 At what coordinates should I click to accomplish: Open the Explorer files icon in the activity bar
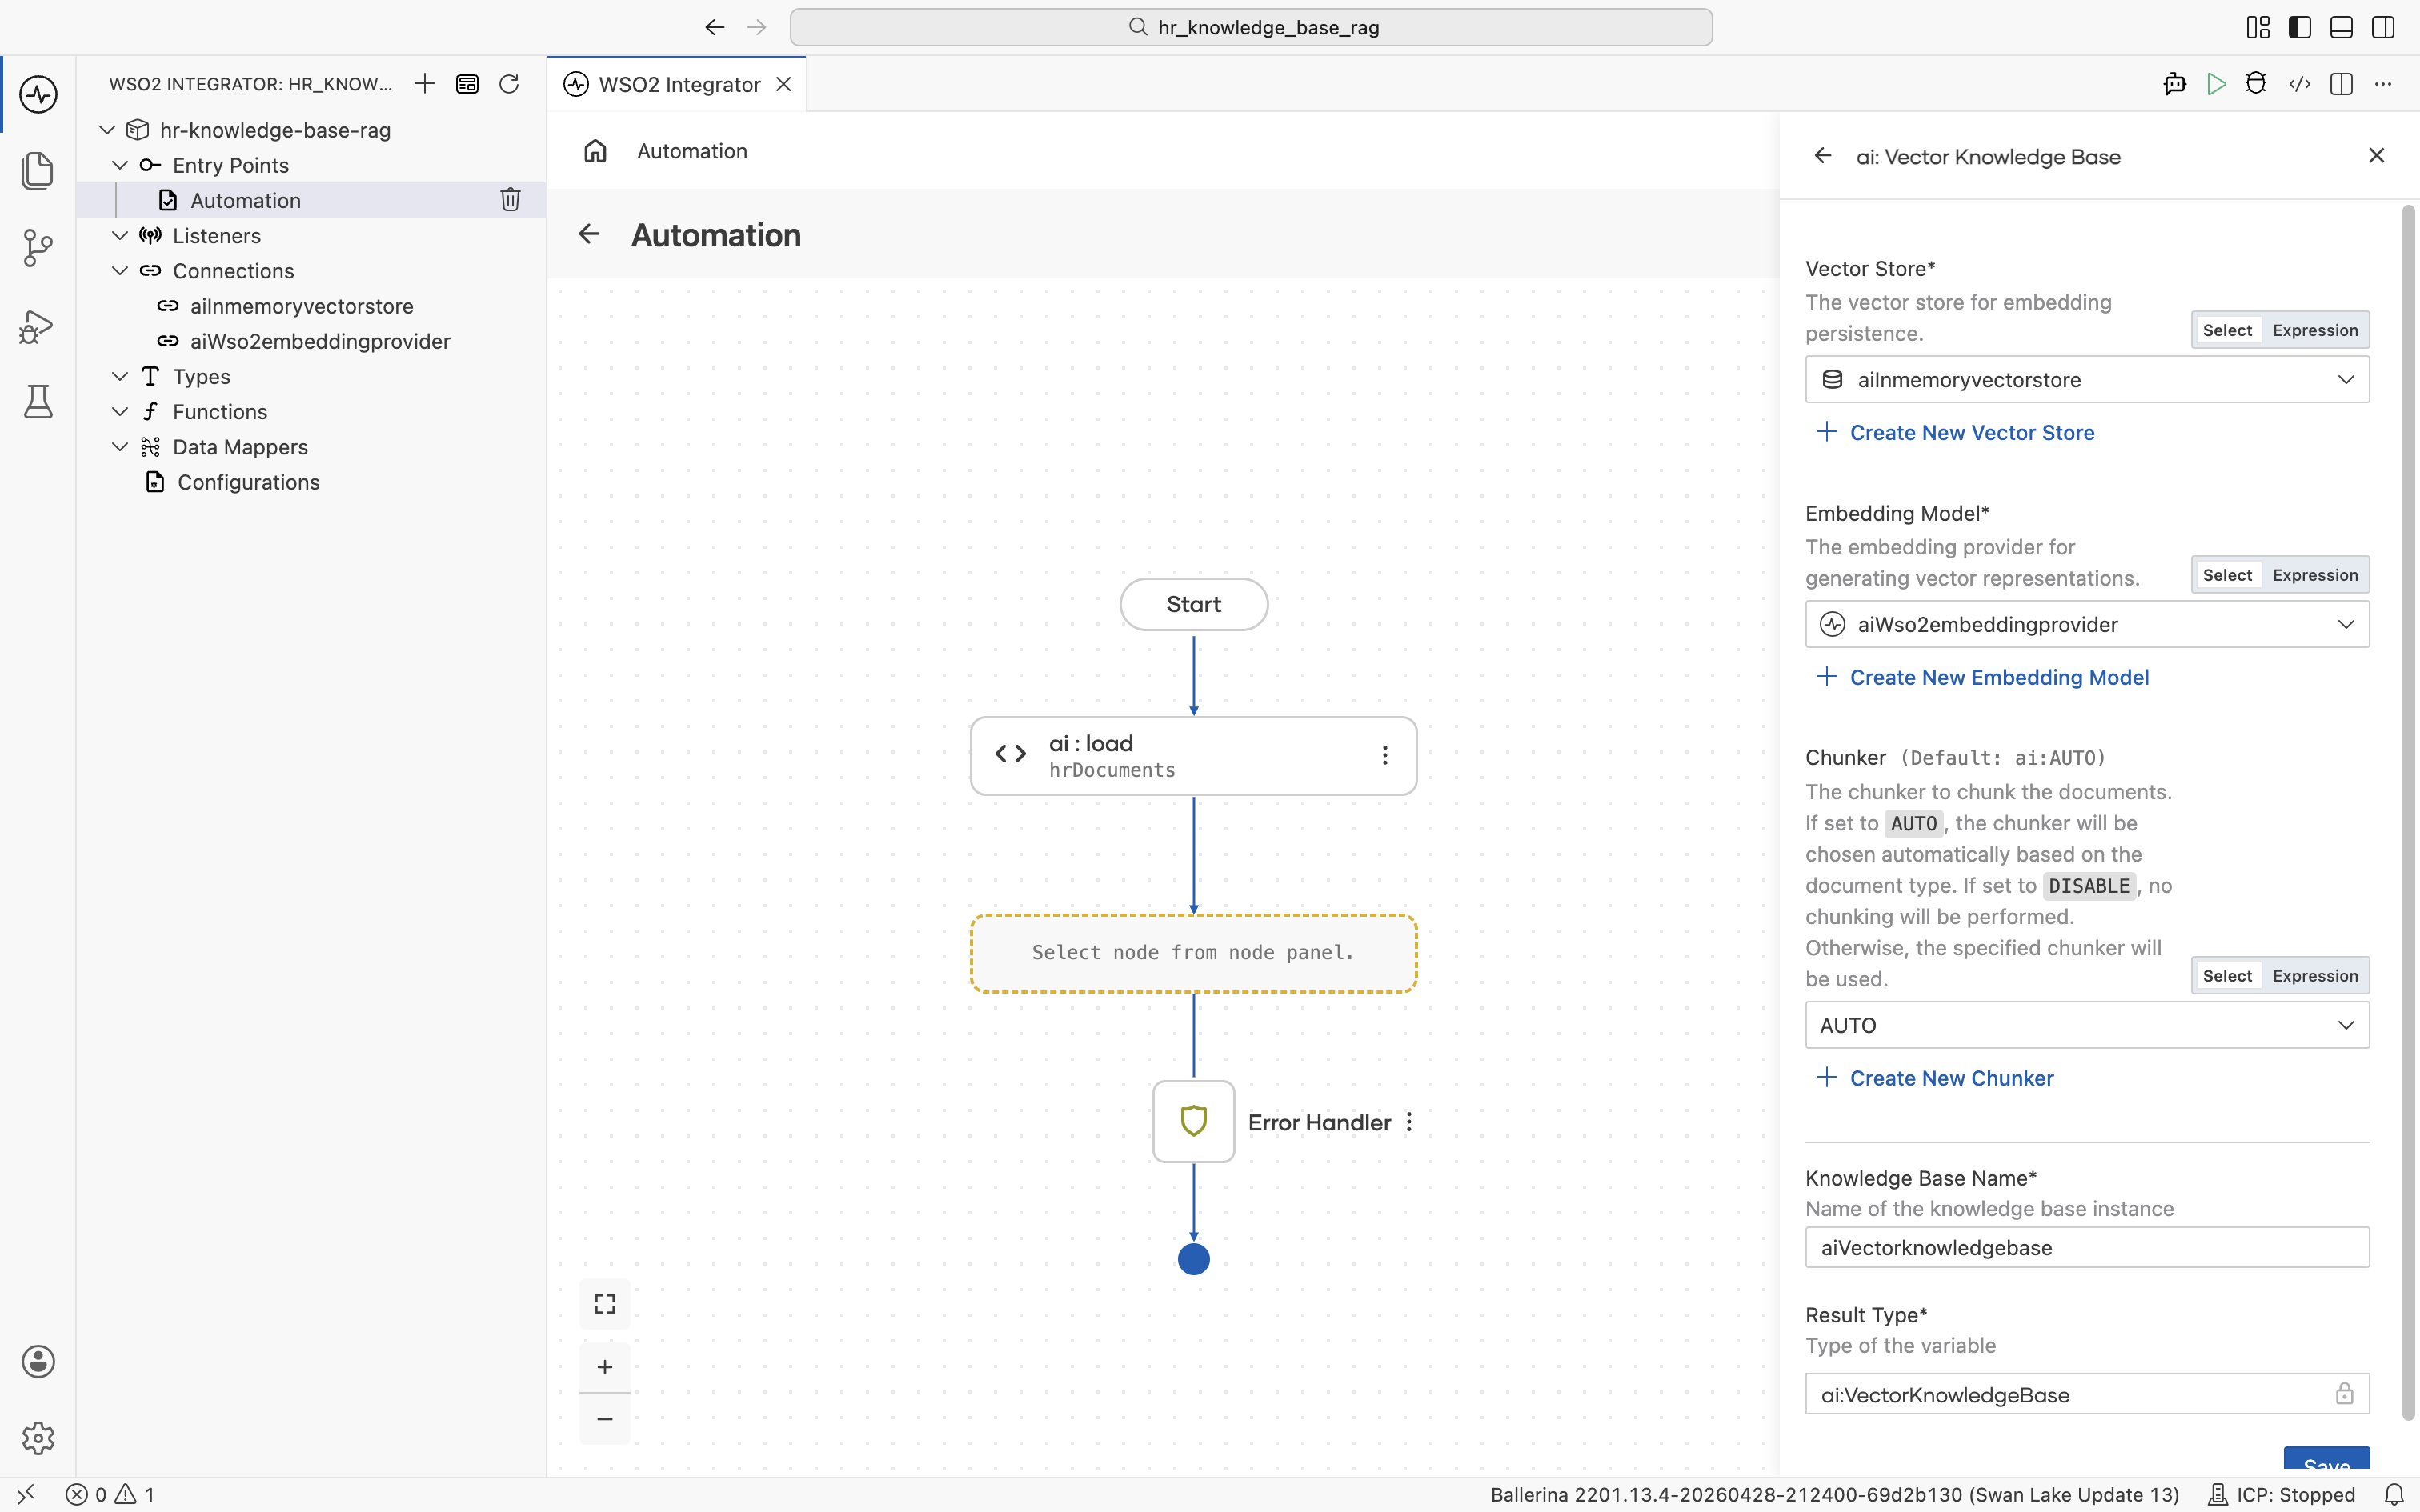(x=38, y=171)
